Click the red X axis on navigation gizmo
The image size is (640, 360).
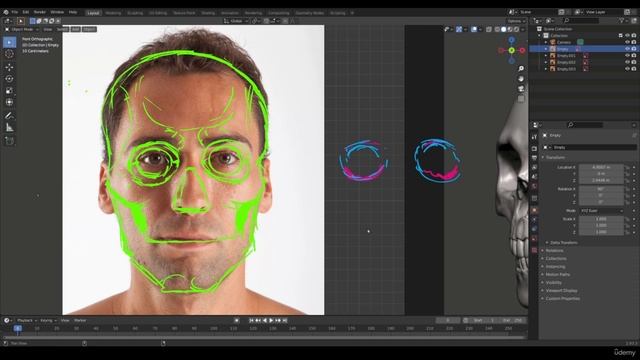tap(522, 50)
